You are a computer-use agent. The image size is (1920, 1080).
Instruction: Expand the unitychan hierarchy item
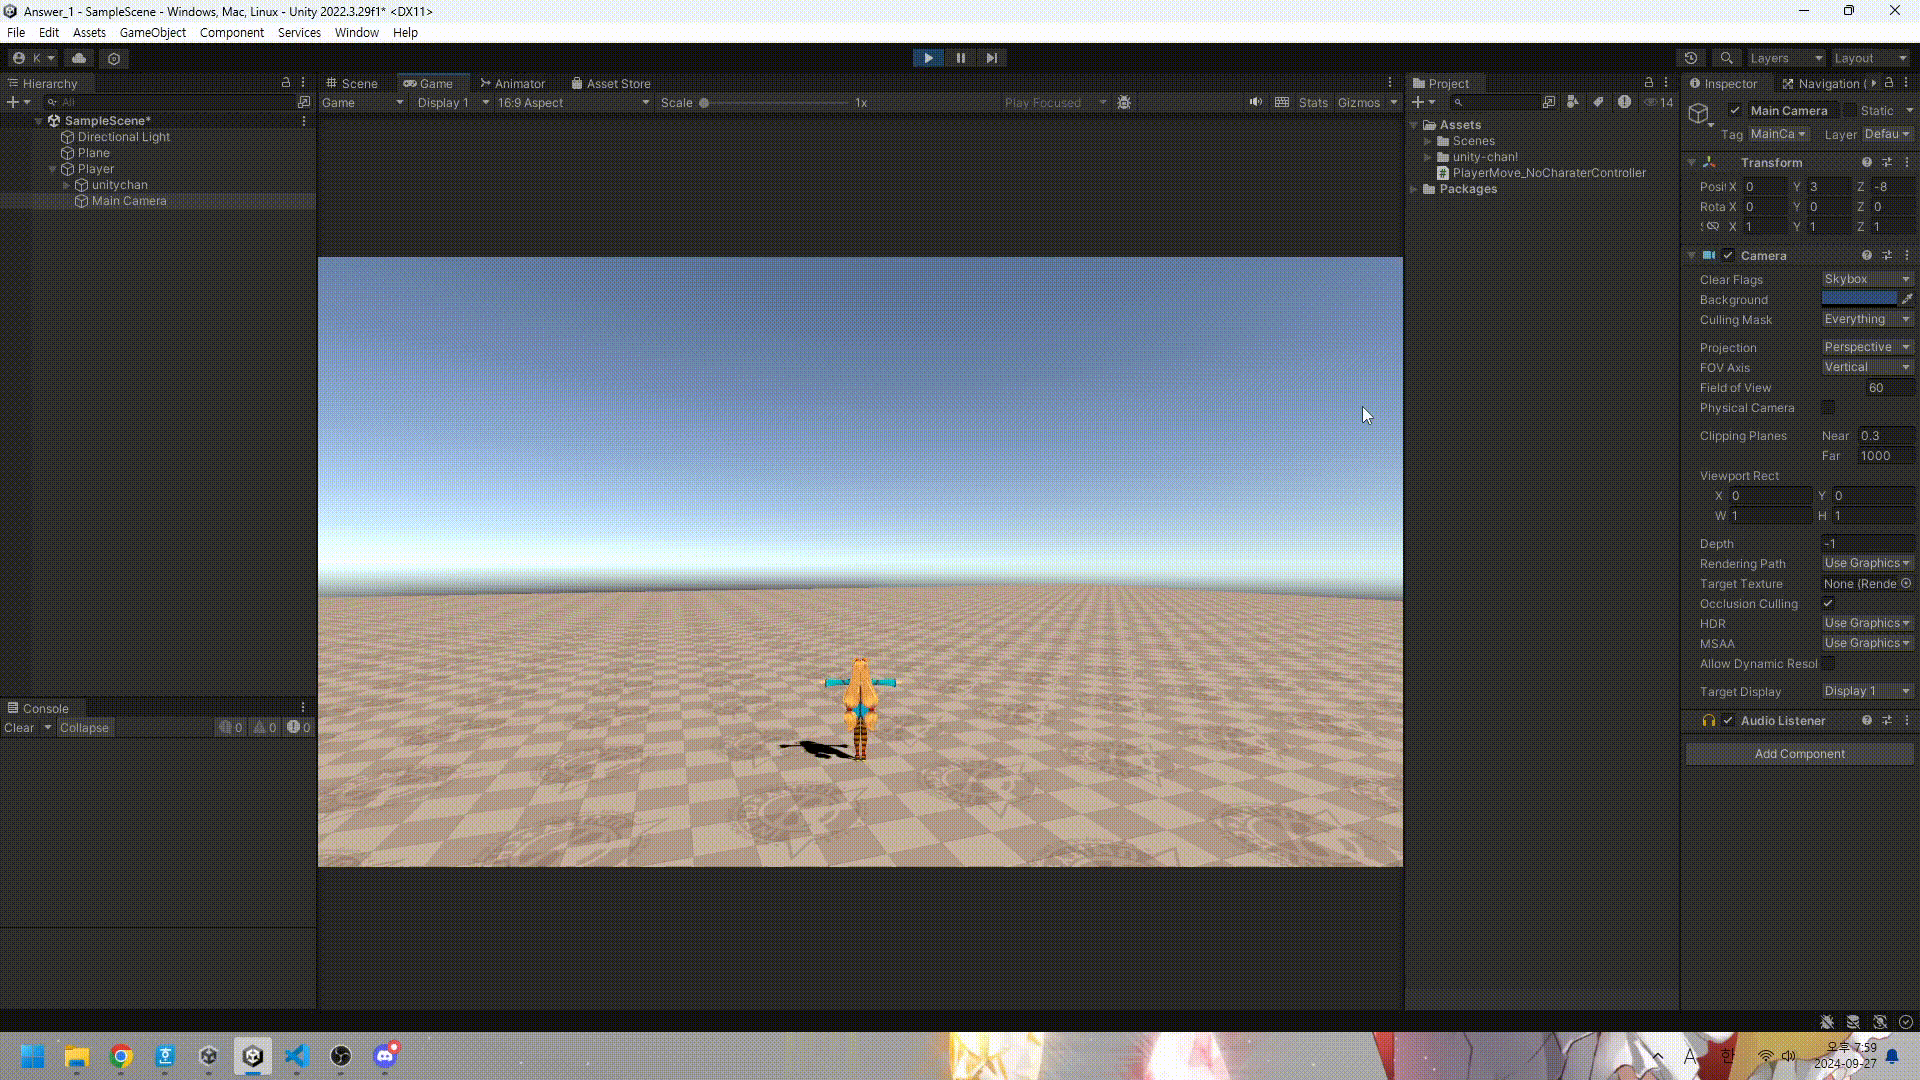(67, 185)
